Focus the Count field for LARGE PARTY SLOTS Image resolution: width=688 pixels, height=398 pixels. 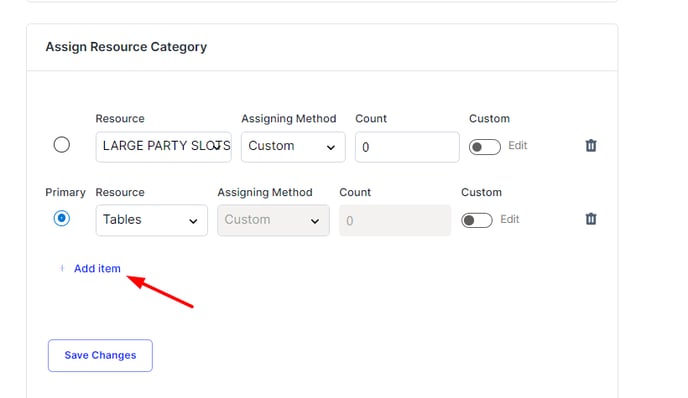pos(407,147)
